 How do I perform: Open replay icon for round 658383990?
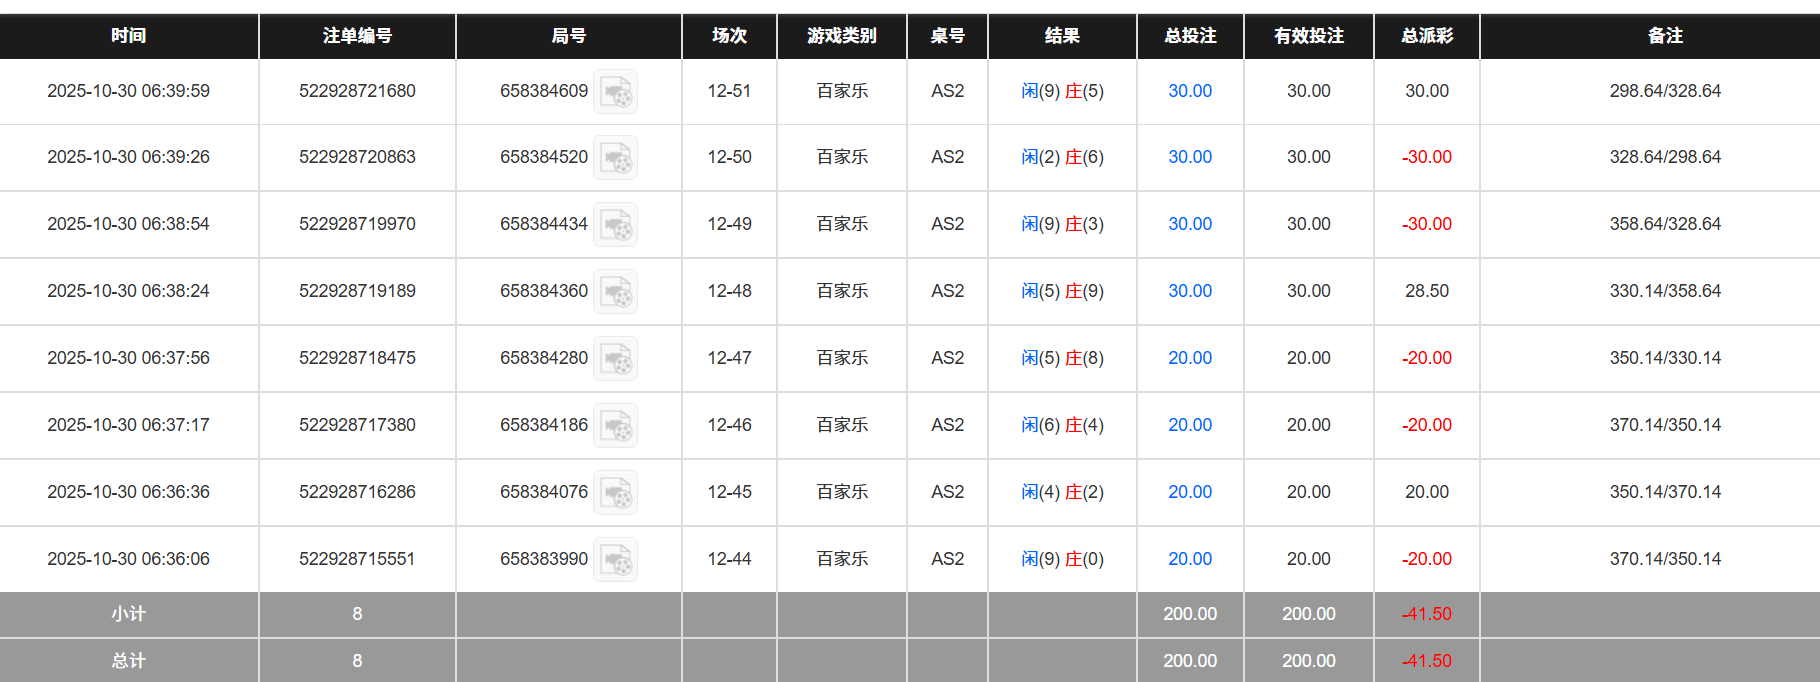616,560
